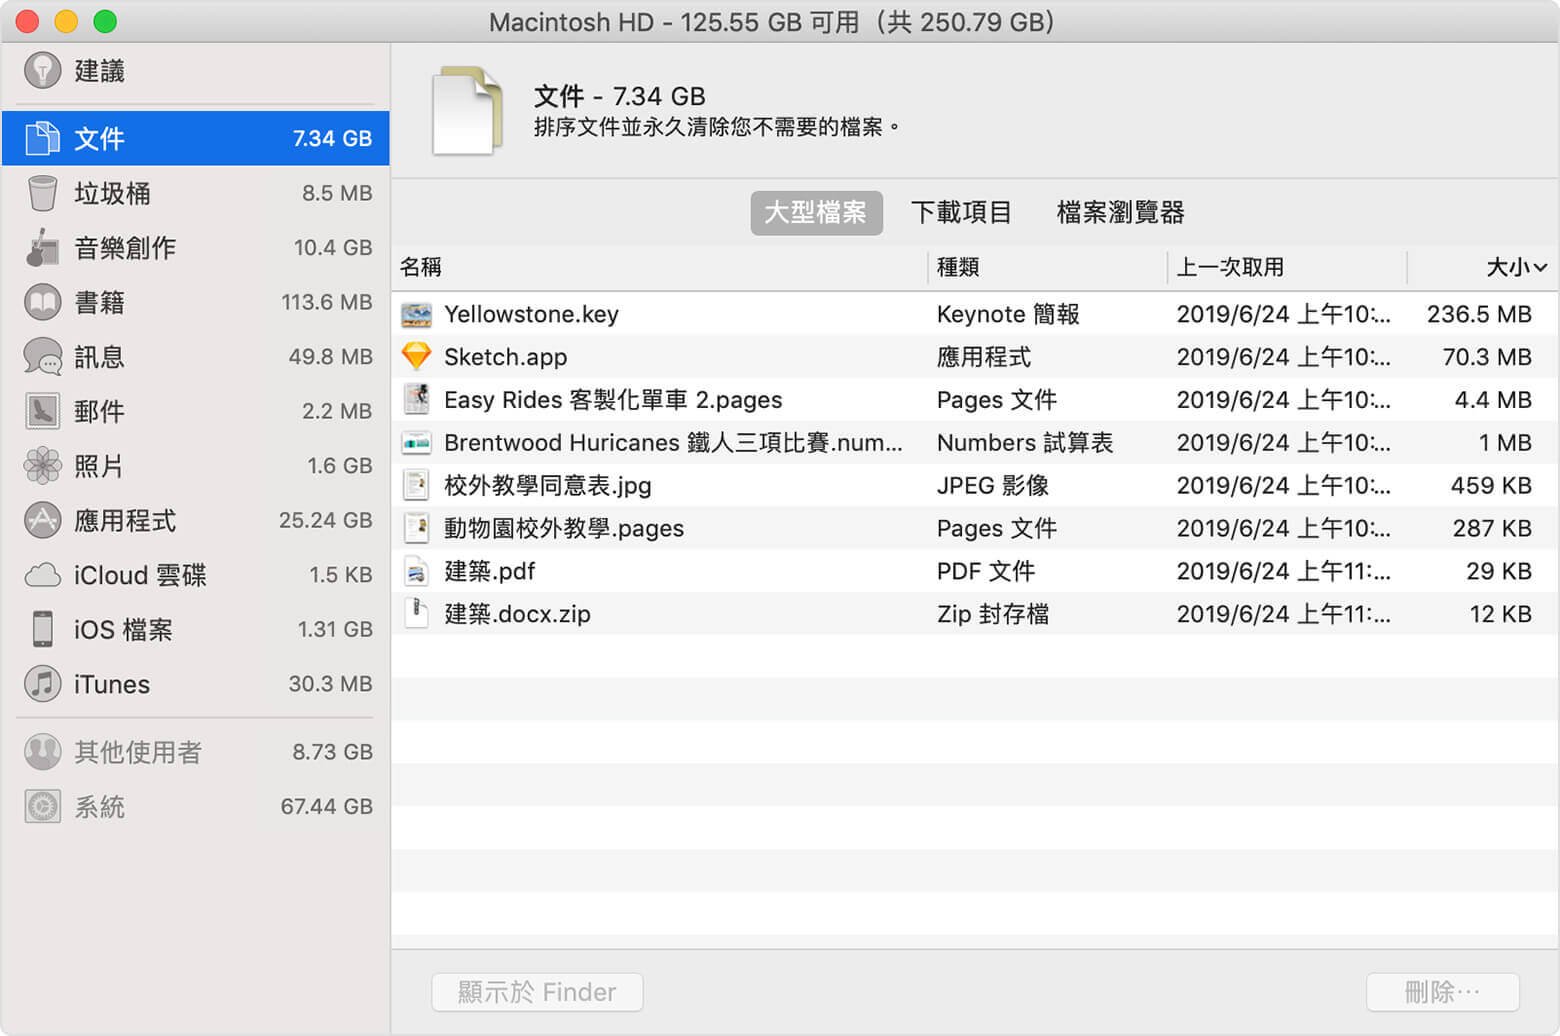Select the 動物園校外教學.pages file name
The height and width of the screenshot is (1036, 1560).
tap(564, 528)
